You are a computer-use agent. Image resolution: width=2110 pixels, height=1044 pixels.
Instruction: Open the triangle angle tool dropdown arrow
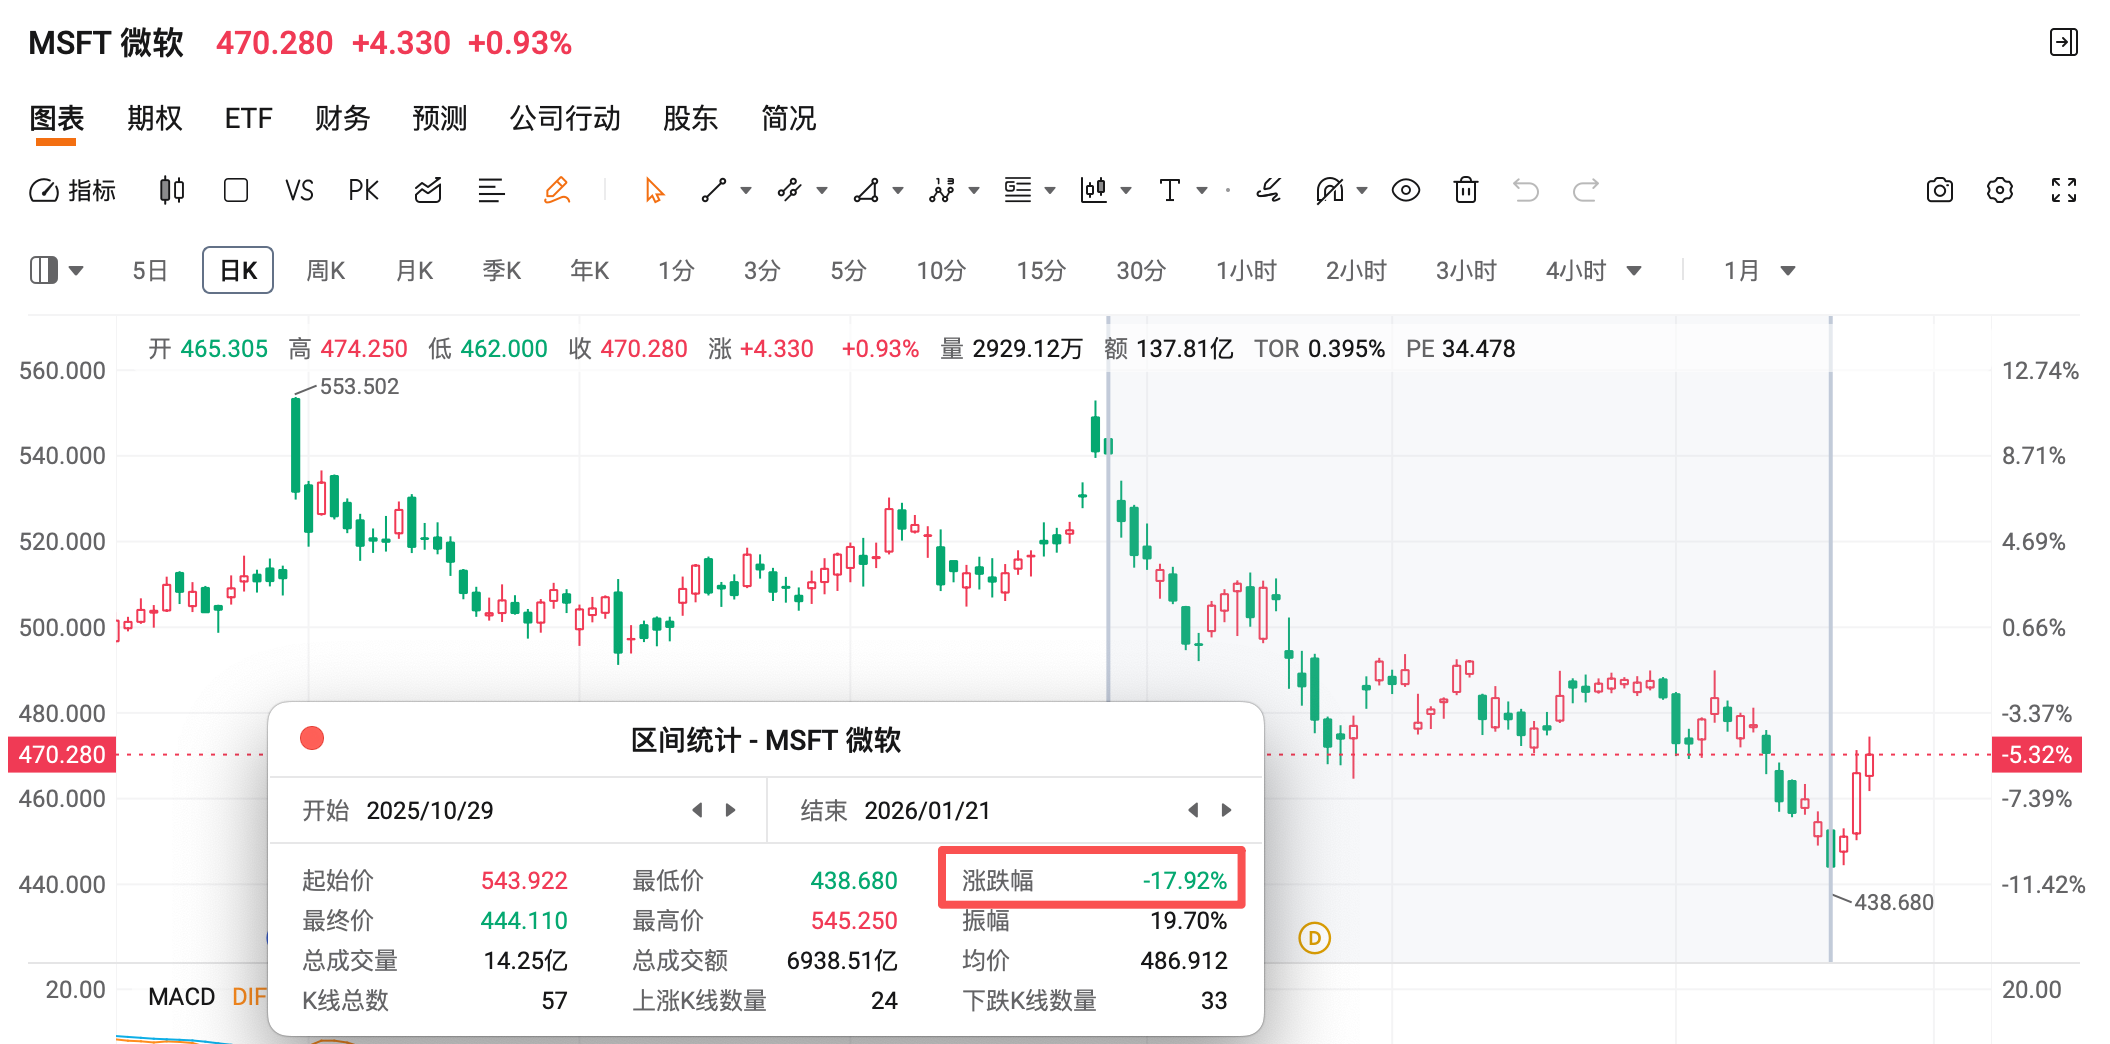point(898,190)
